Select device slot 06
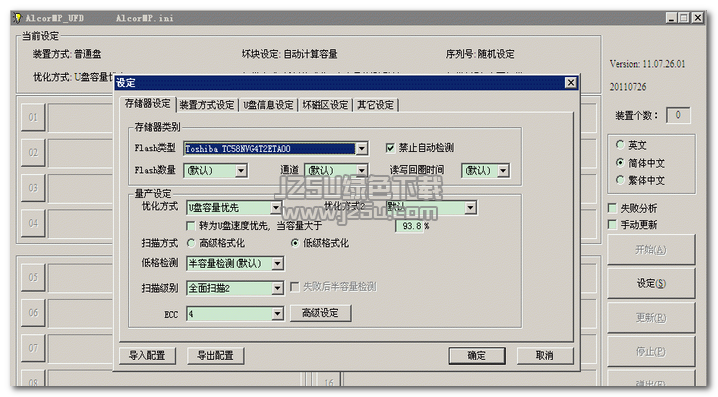Screen dimensions: 718x397 (33, 313)
